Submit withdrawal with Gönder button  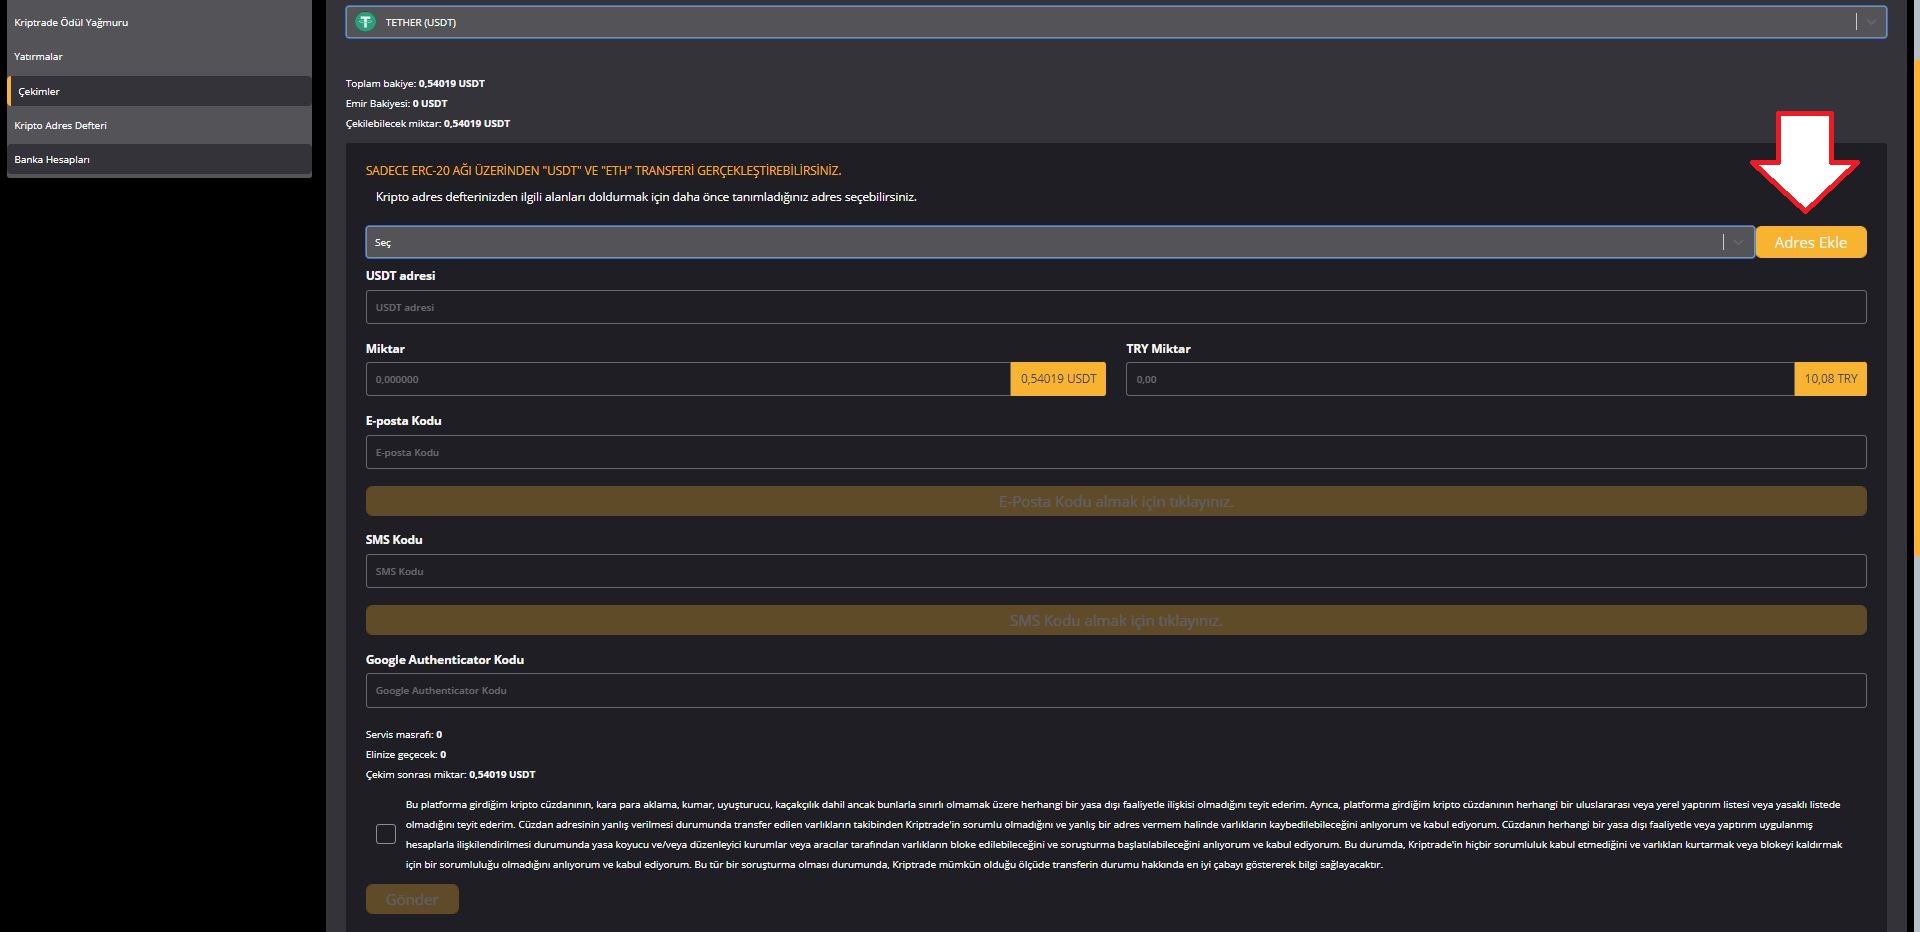tap(412, 899)
